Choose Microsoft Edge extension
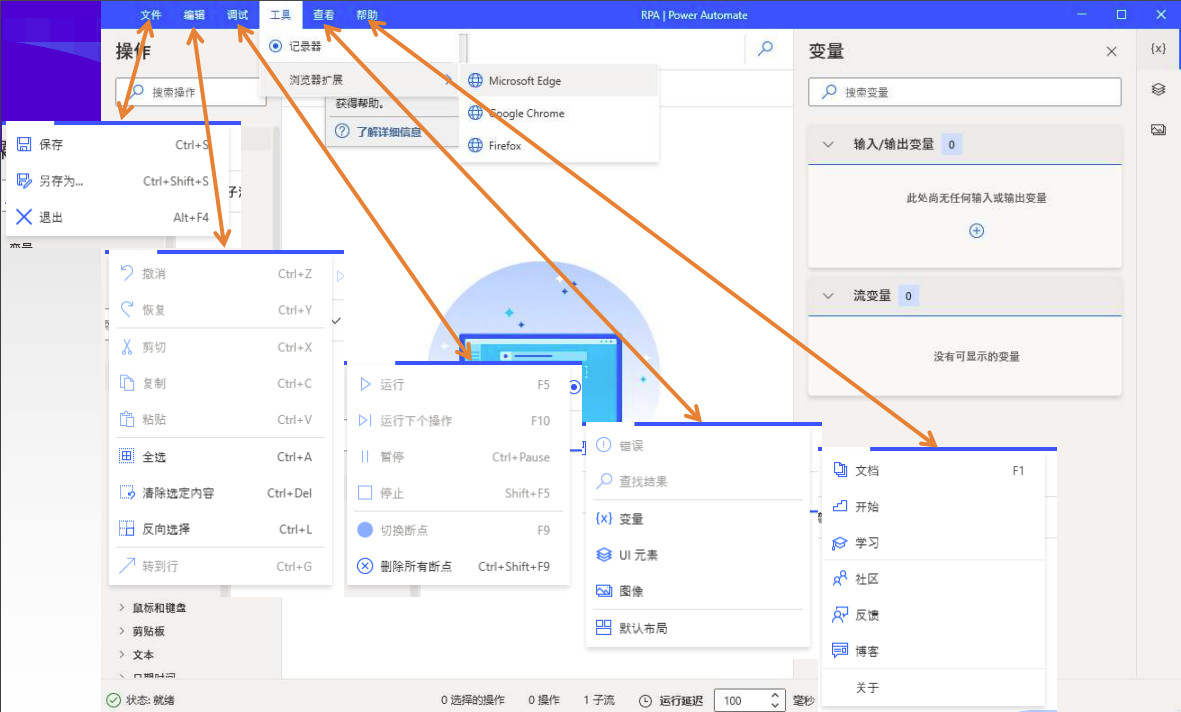 560,81
